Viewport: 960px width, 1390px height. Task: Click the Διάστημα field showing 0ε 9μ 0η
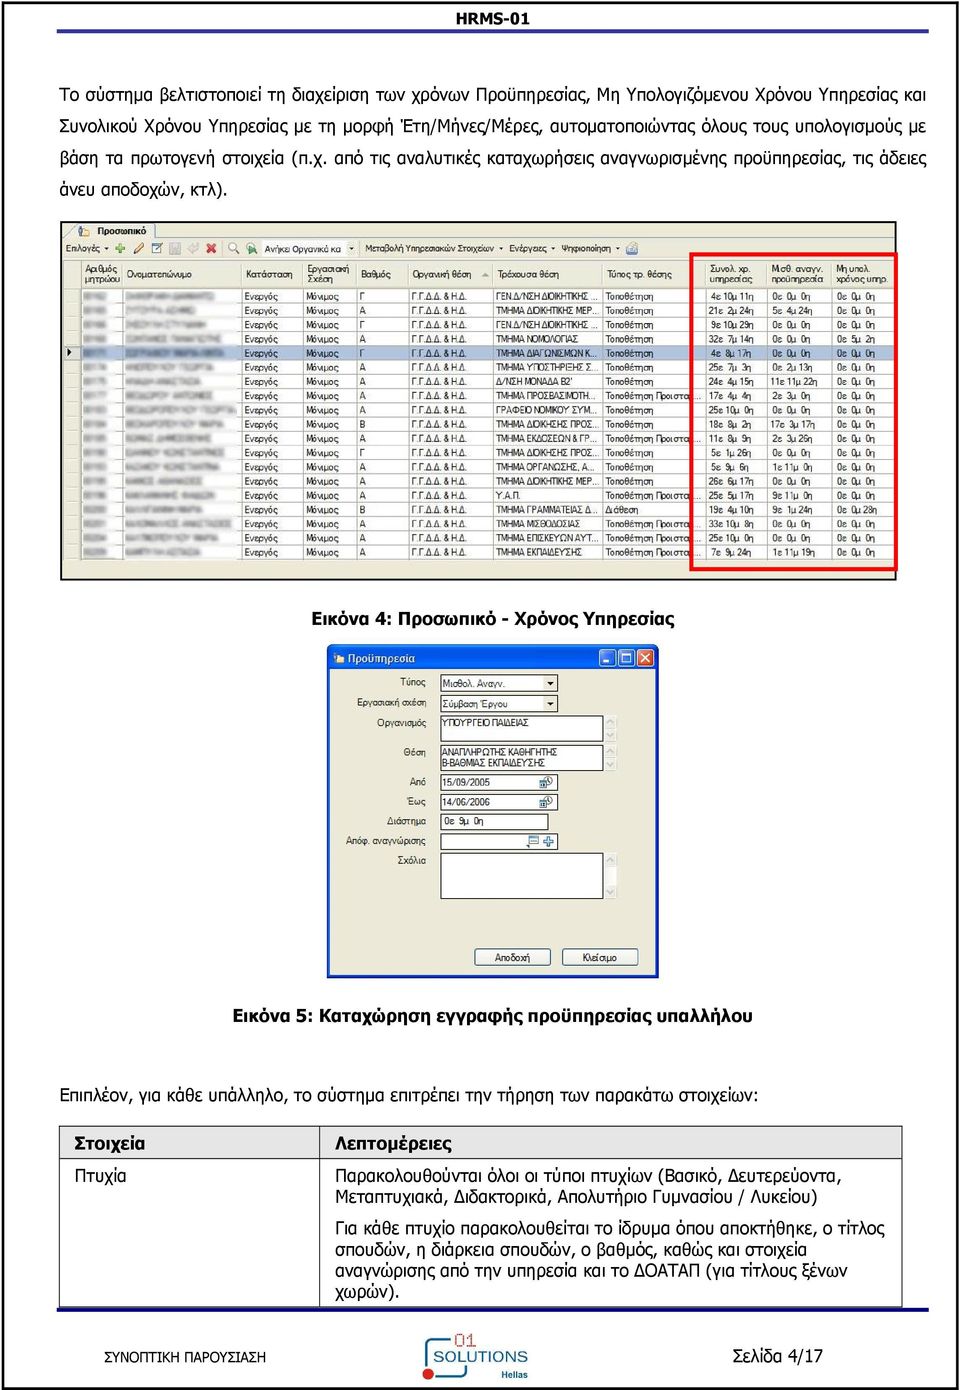click(x=495, y=821)
